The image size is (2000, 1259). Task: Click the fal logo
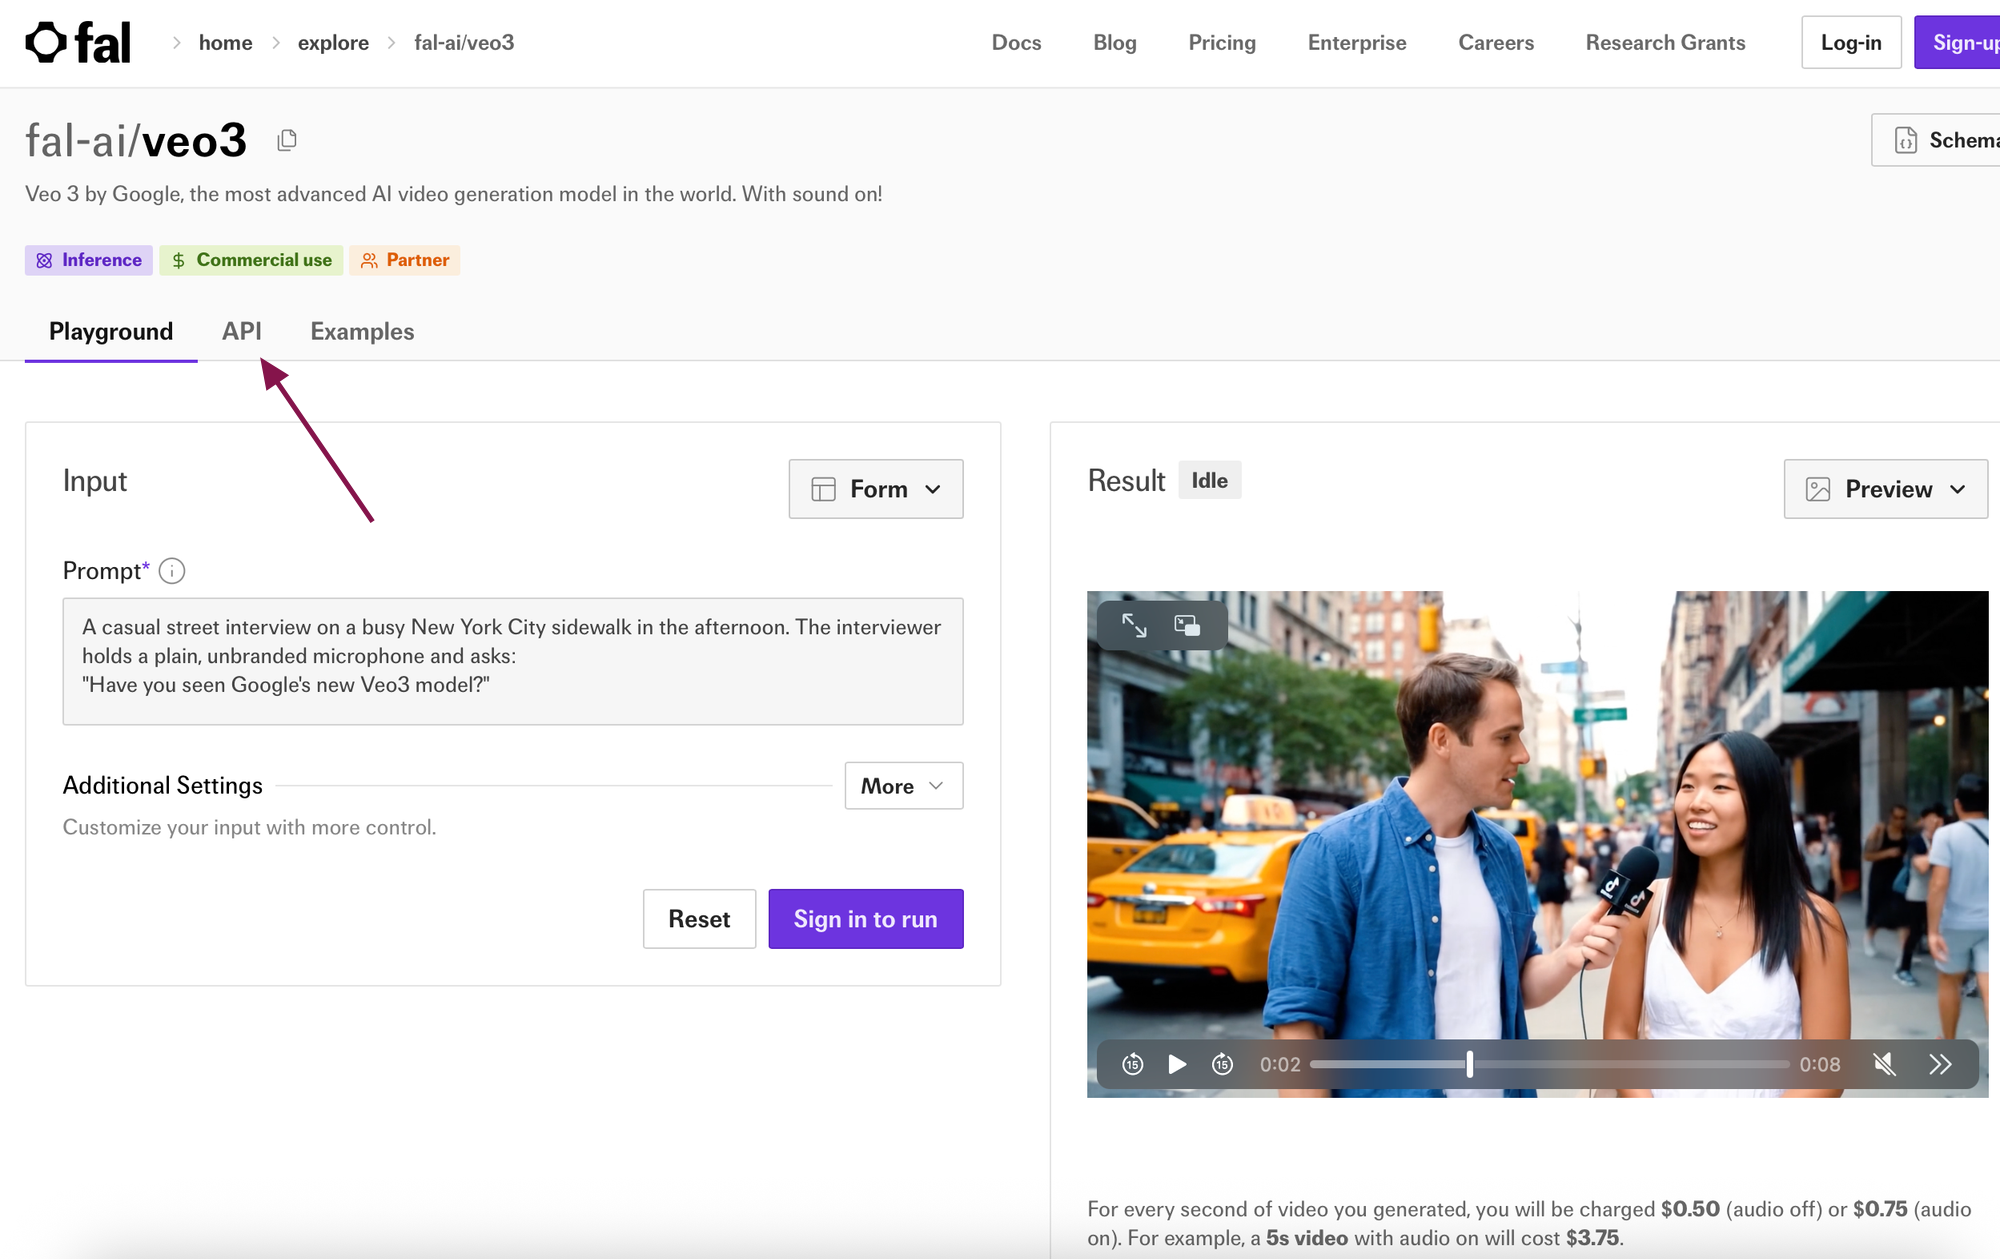point(78,43)
